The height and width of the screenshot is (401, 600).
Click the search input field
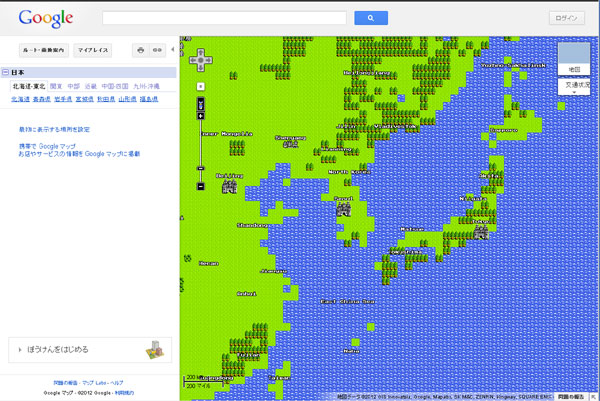(224, 18)
